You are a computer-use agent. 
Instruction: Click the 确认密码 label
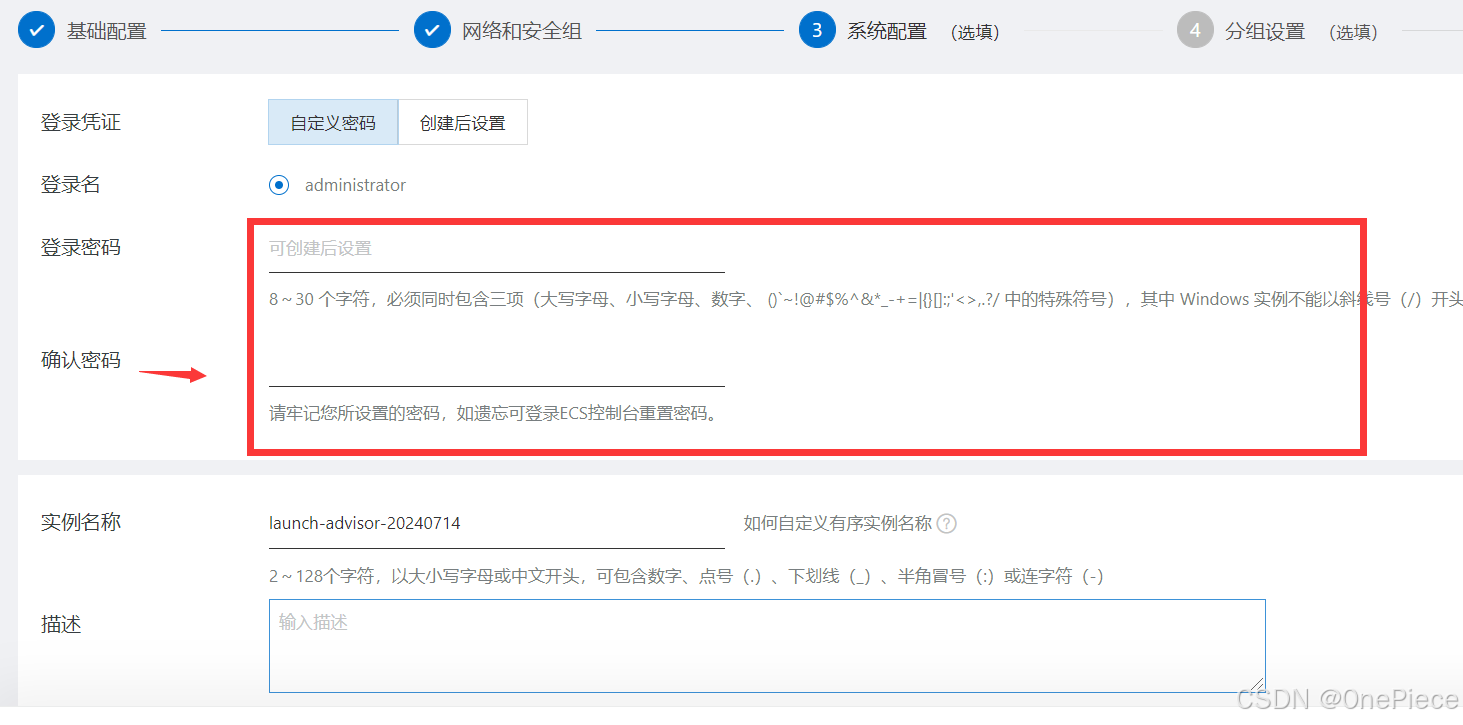tap(81, 361)
